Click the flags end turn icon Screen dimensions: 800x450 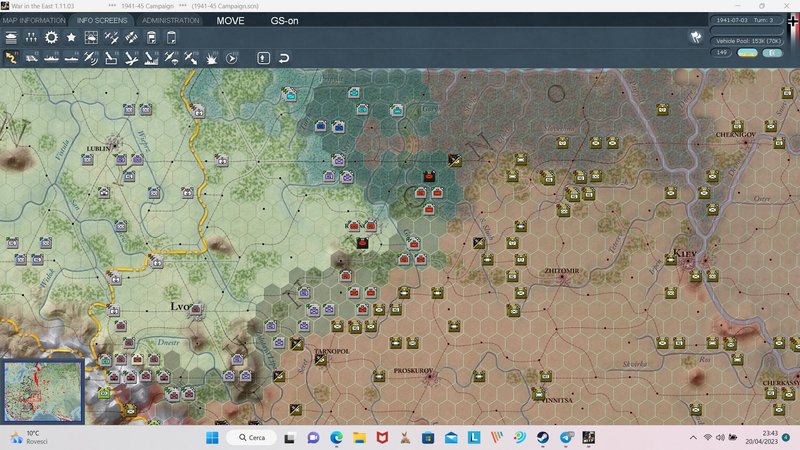(x=696, y=37)
